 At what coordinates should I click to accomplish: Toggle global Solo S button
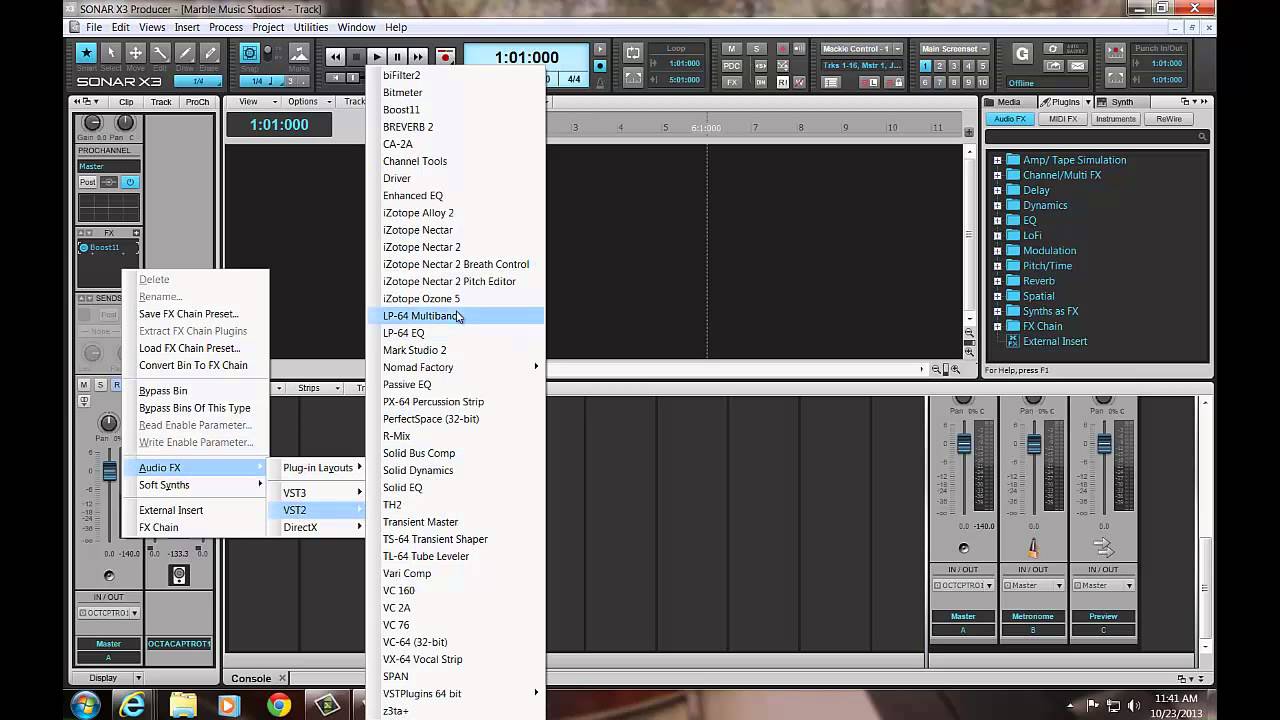pos(756,49)
